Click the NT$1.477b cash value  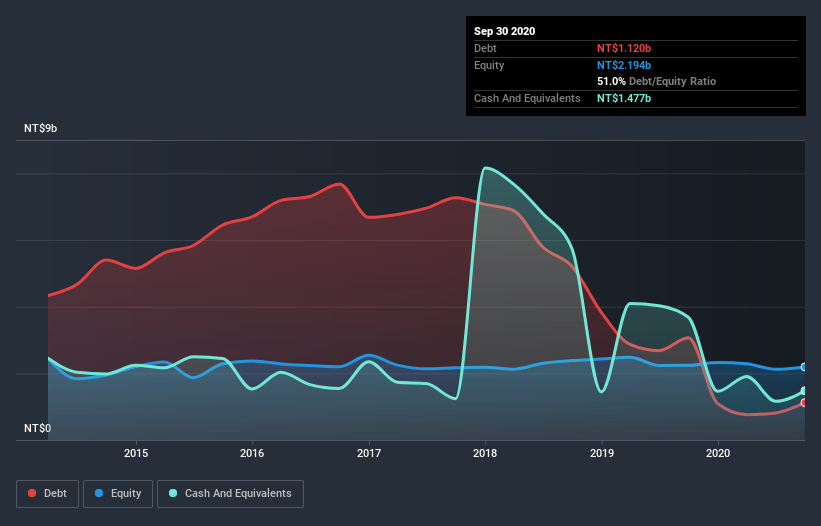click(x=624, y=98)
